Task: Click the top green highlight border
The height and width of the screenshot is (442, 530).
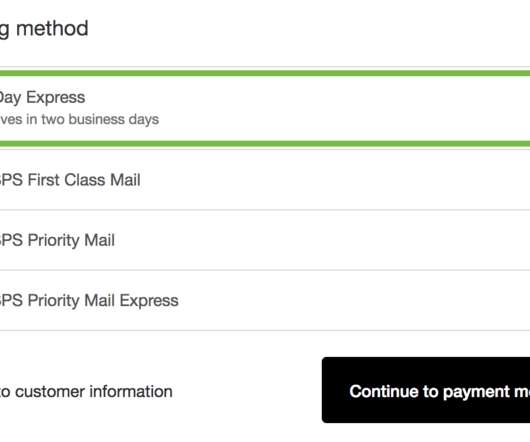Action: point(265,73)
